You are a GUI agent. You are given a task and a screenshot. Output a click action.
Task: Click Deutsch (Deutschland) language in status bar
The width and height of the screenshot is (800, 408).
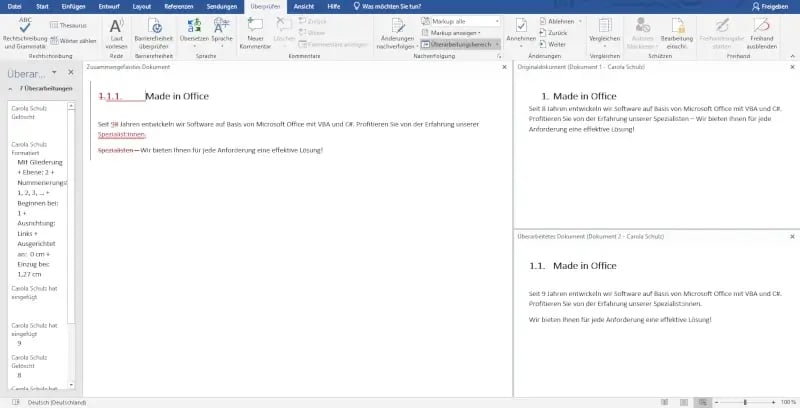[57, 402]
